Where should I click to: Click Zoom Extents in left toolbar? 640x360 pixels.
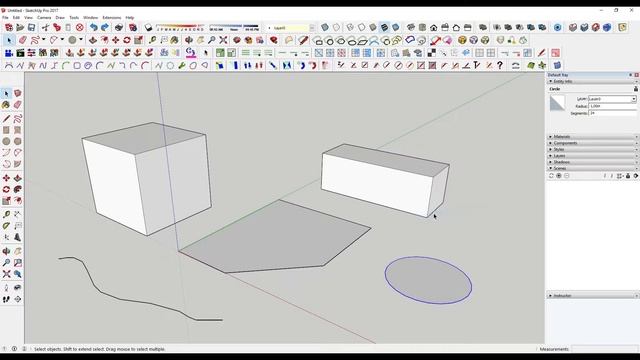(x=6, y=274)
